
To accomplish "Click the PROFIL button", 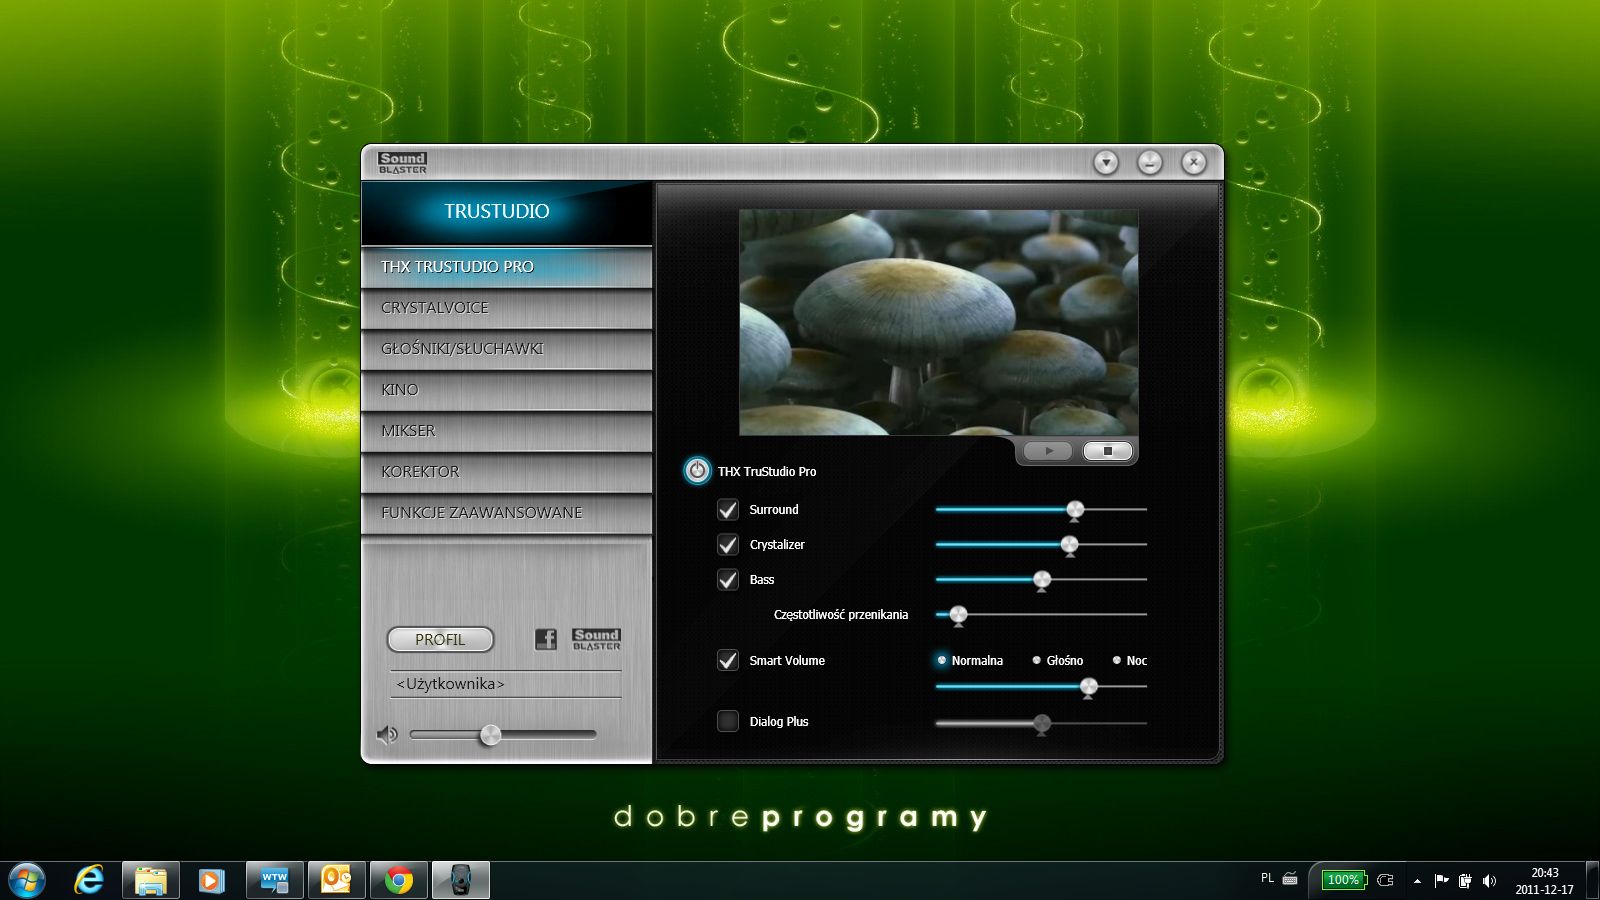I will point(440,639).
